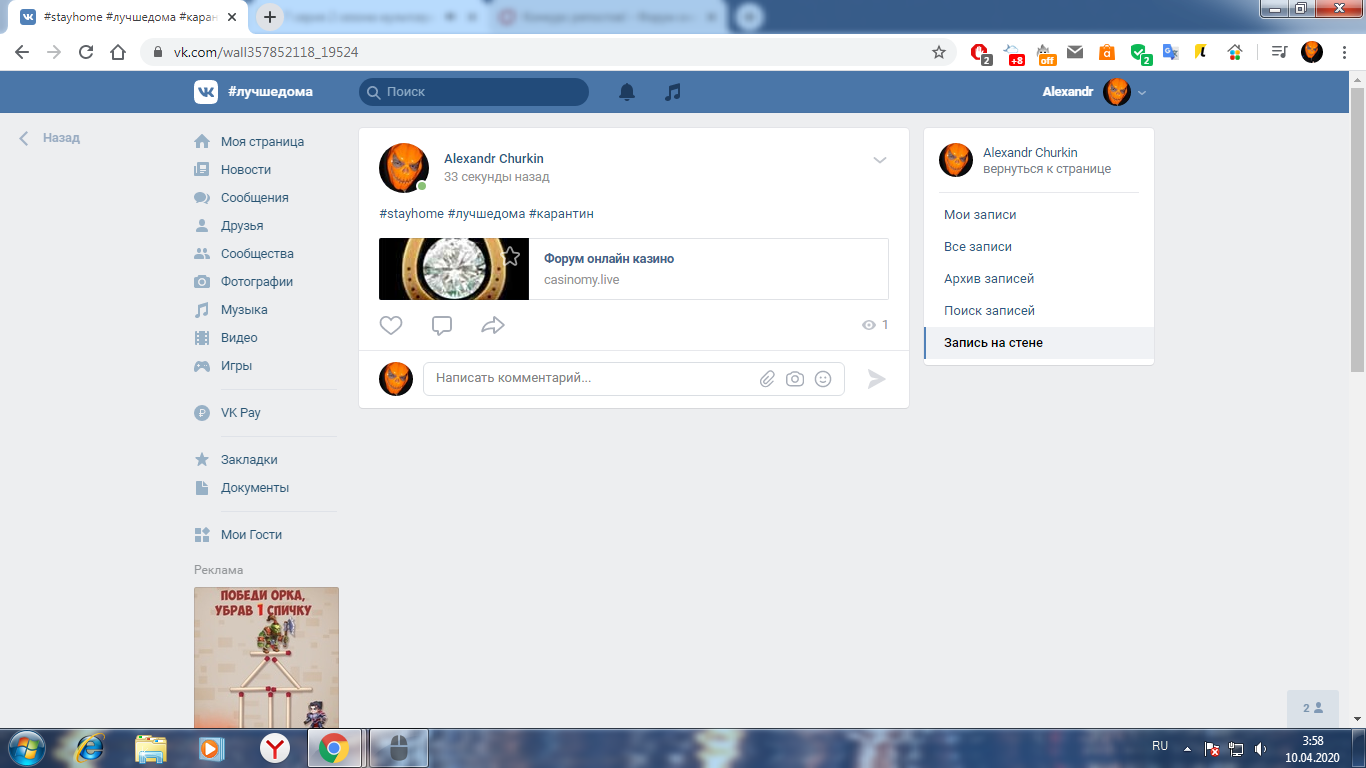
Task: Expand the Alexandr account dropdown in header
Action: (x=1142, y=92)
